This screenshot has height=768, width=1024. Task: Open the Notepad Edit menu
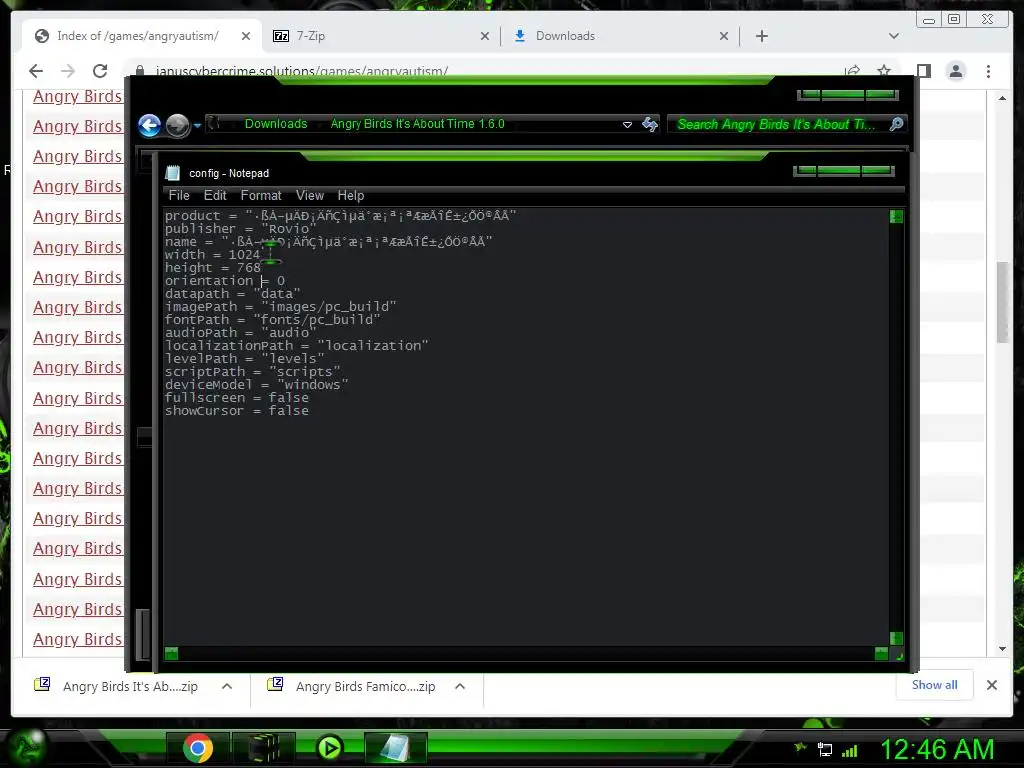[215, 195]
